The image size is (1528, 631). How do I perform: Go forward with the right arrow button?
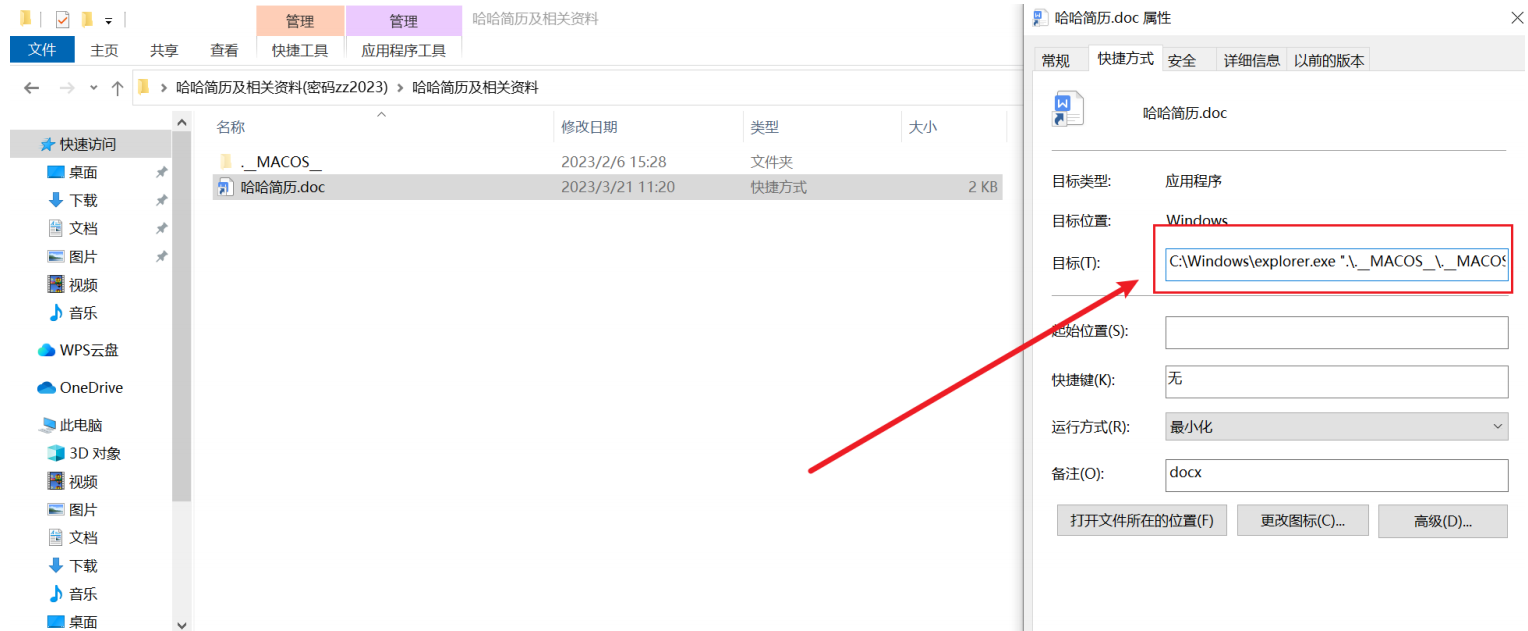pyautogui.click(x=67, y=88)
